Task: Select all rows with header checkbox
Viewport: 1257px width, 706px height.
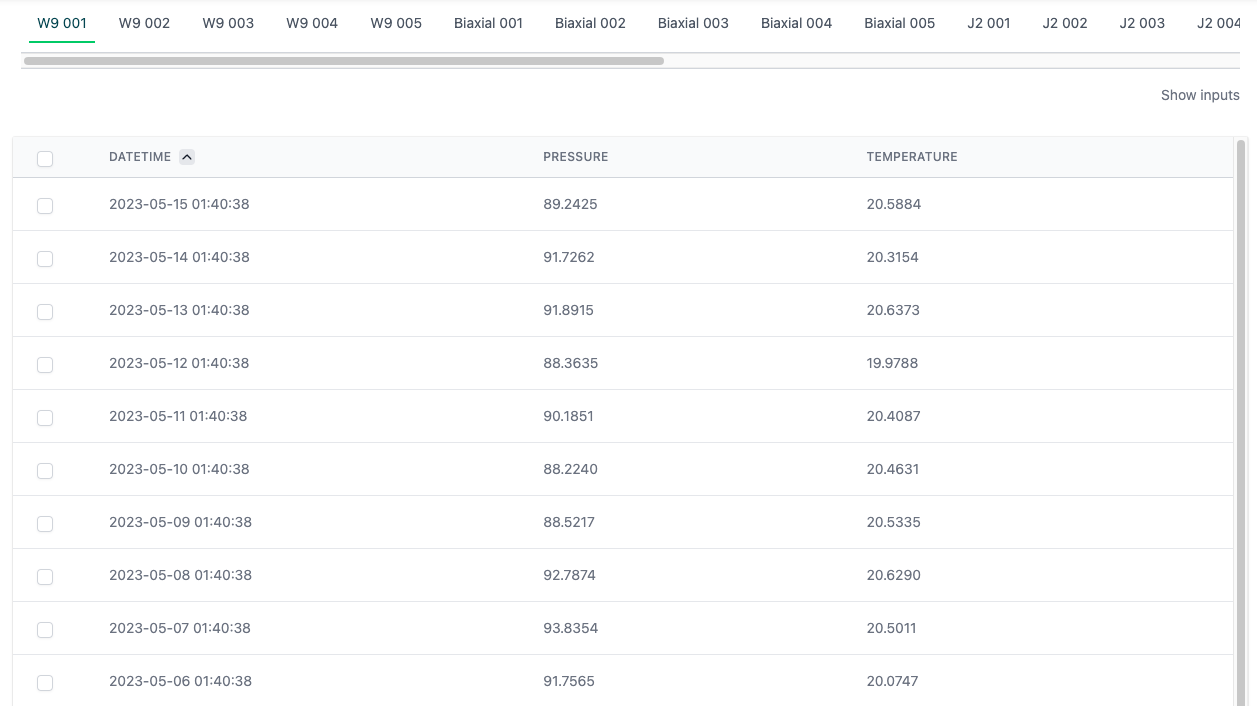Action: (45, 159)
